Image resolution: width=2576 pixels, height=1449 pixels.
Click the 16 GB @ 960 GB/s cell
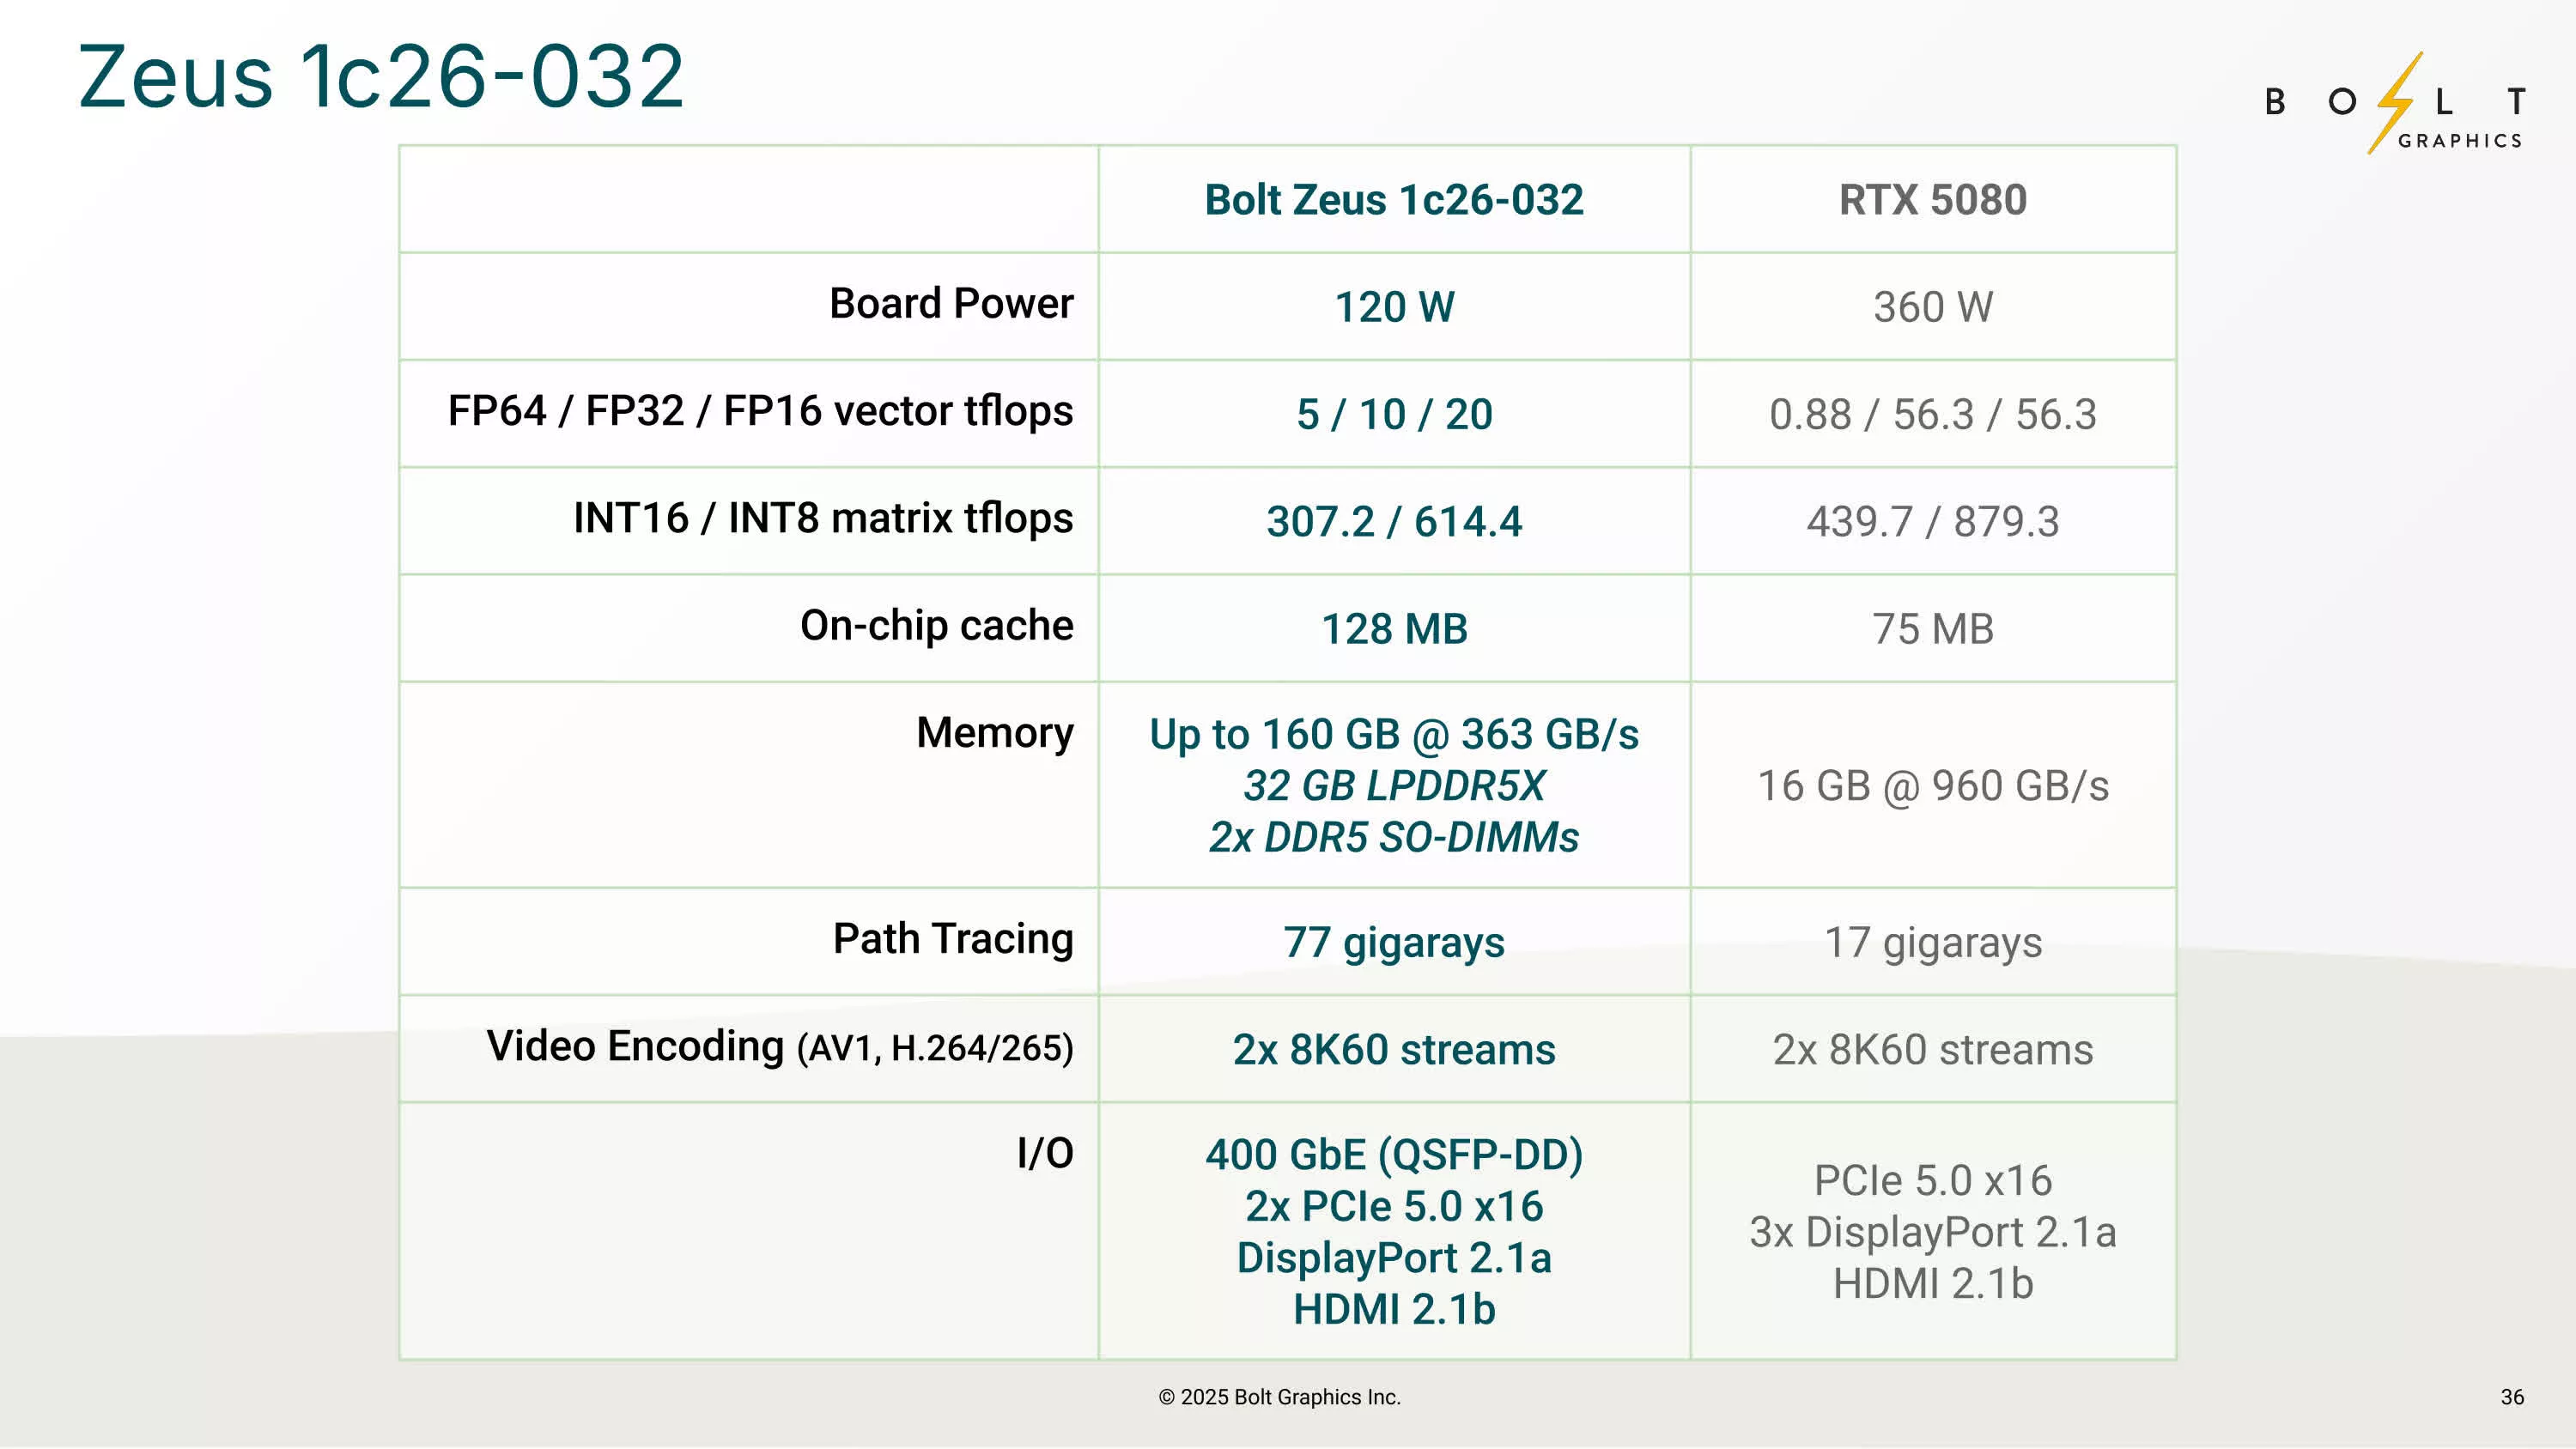click(1932, 786)
